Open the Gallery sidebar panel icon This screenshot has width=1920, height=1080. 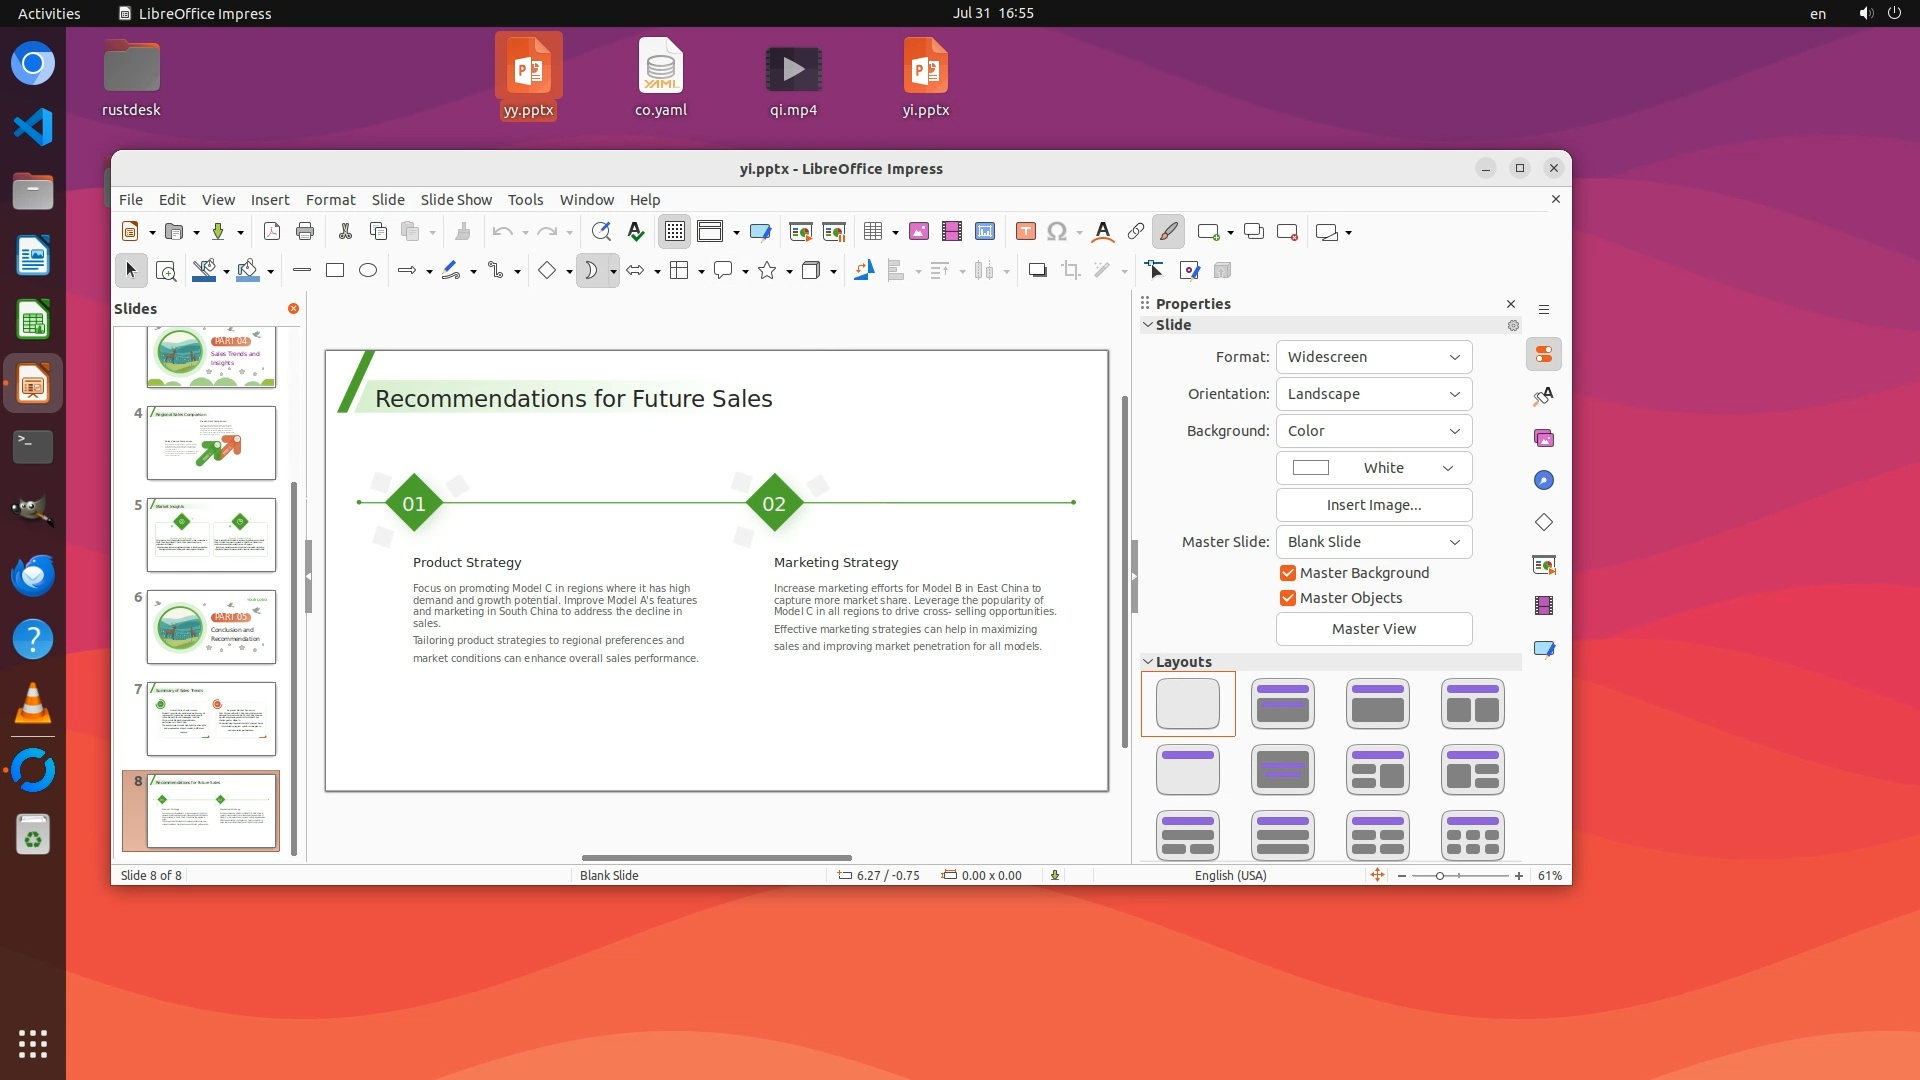(1544, 439)
